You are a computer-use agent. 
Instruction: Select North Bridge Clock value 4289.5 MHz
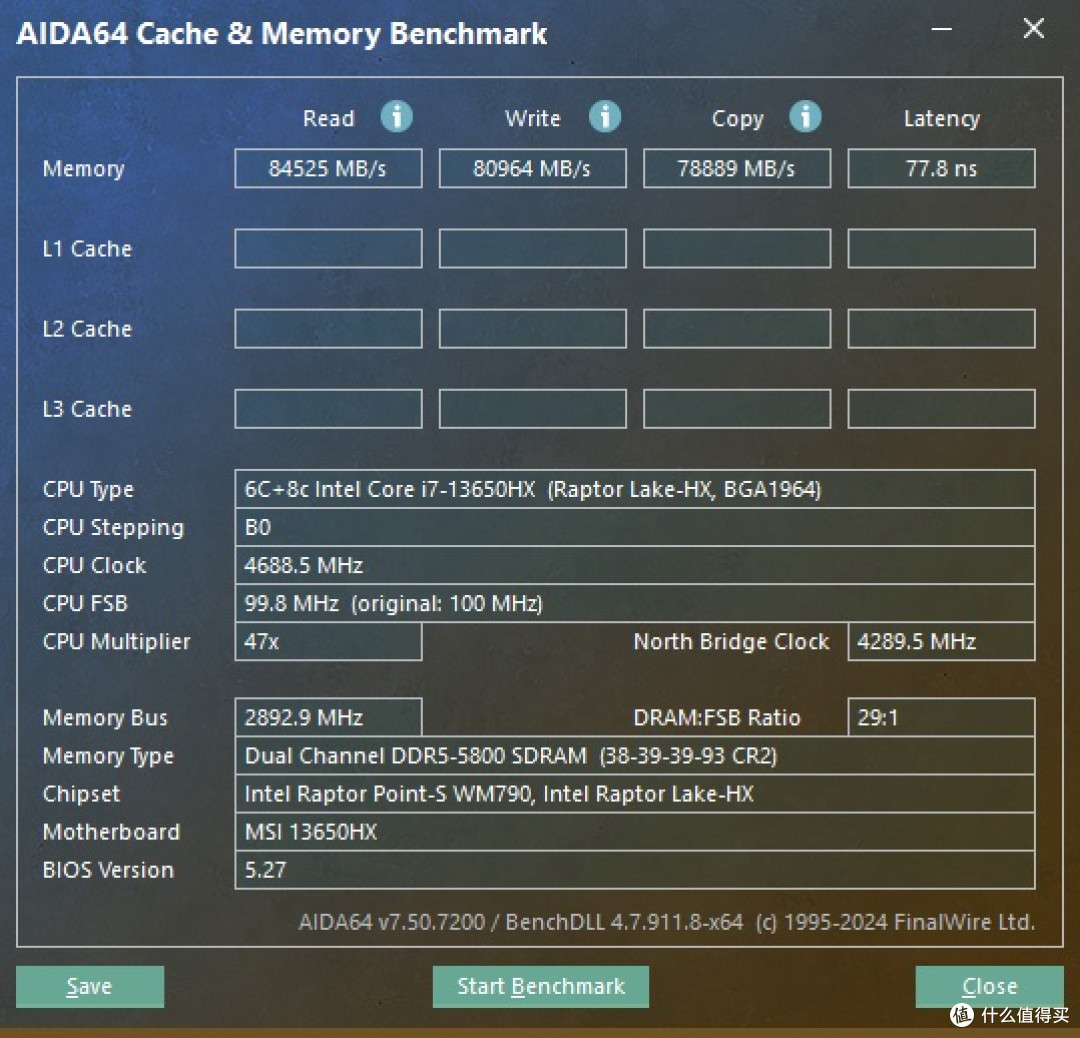pos(942,641)
